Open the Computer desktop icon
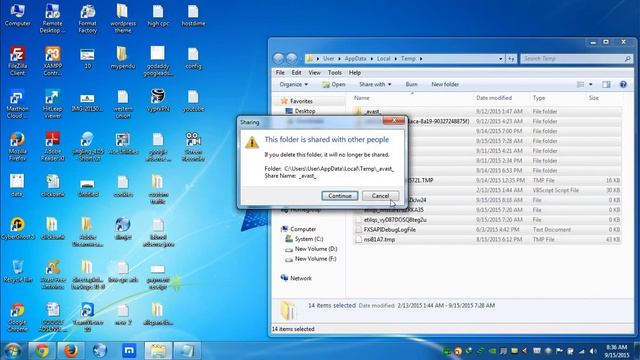 [x=18, y=16]
